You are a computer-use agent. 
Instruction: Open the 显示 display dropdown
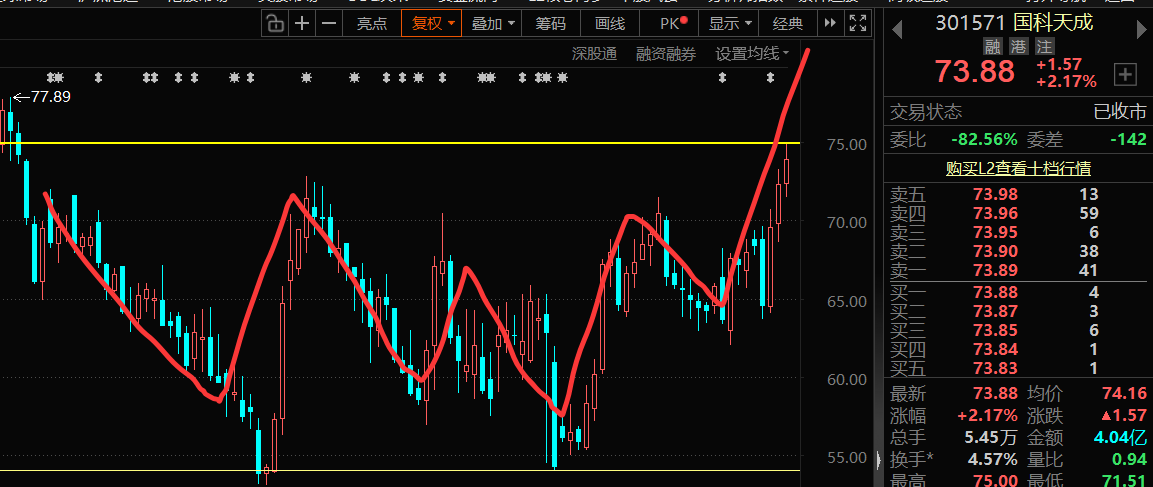[x=729, y=24]
